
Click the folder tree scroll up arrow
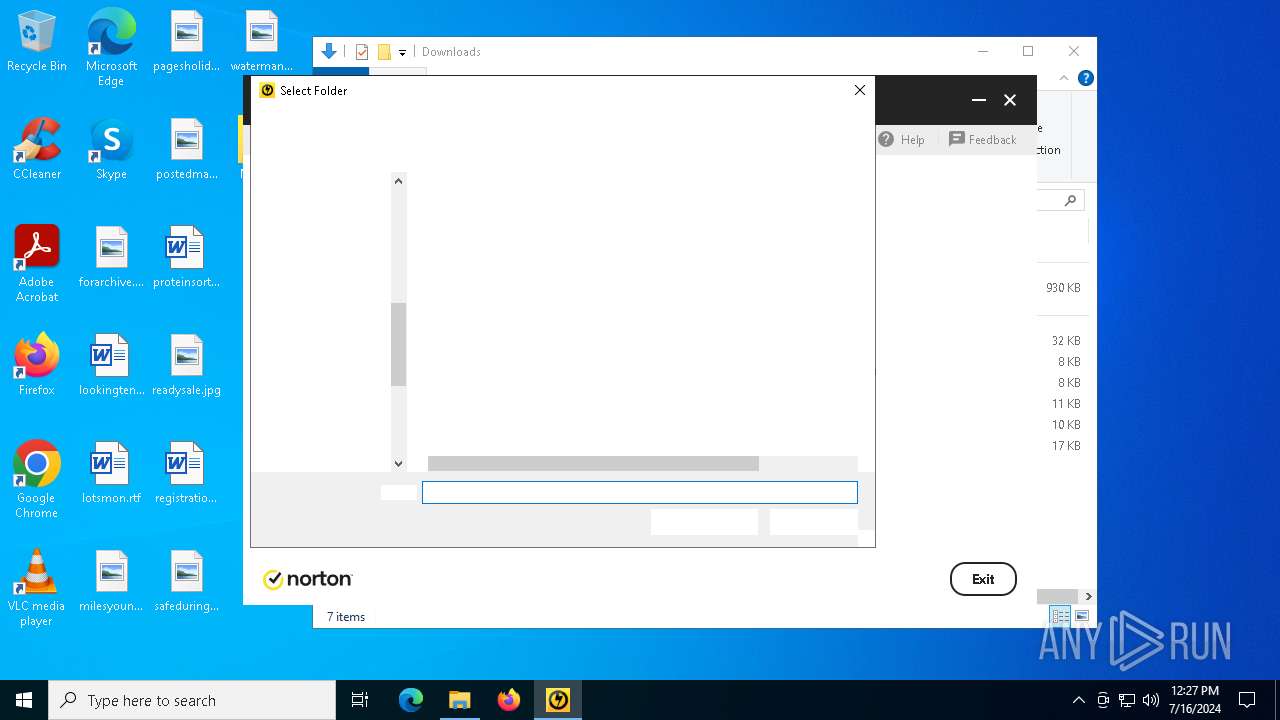click(398, 181)
